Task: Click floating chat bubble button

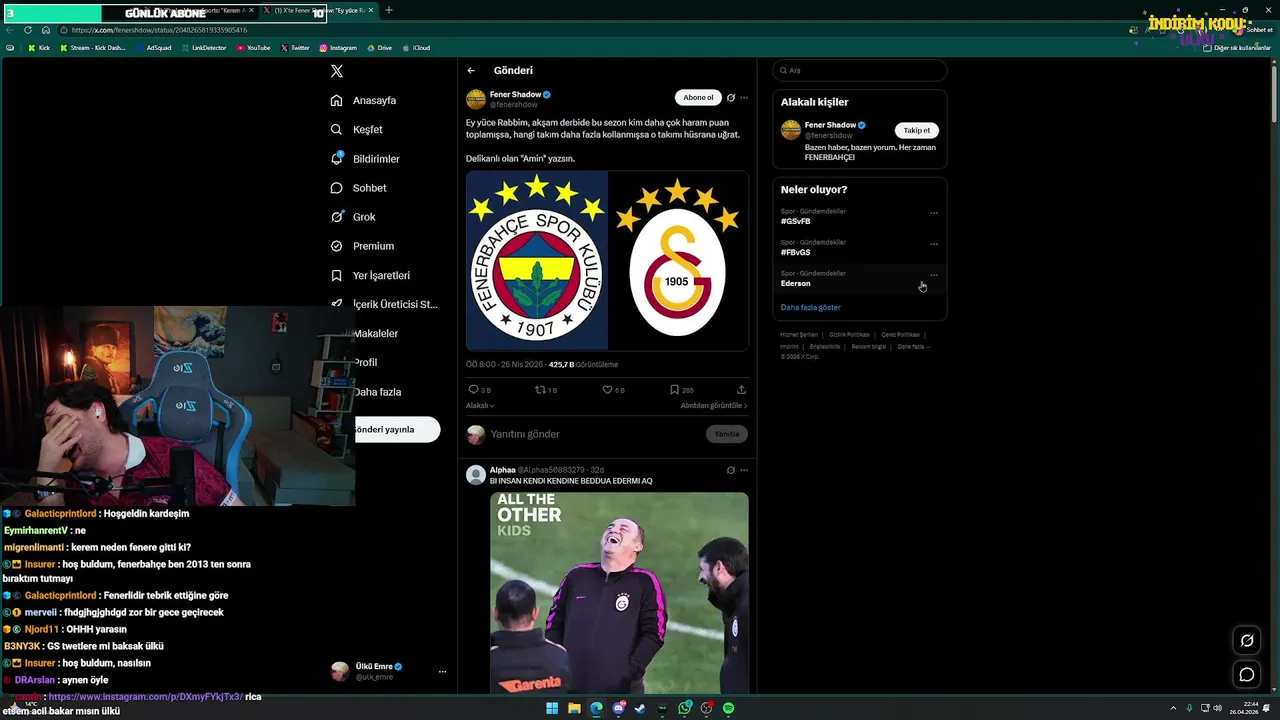Action: click(1247, 674)
